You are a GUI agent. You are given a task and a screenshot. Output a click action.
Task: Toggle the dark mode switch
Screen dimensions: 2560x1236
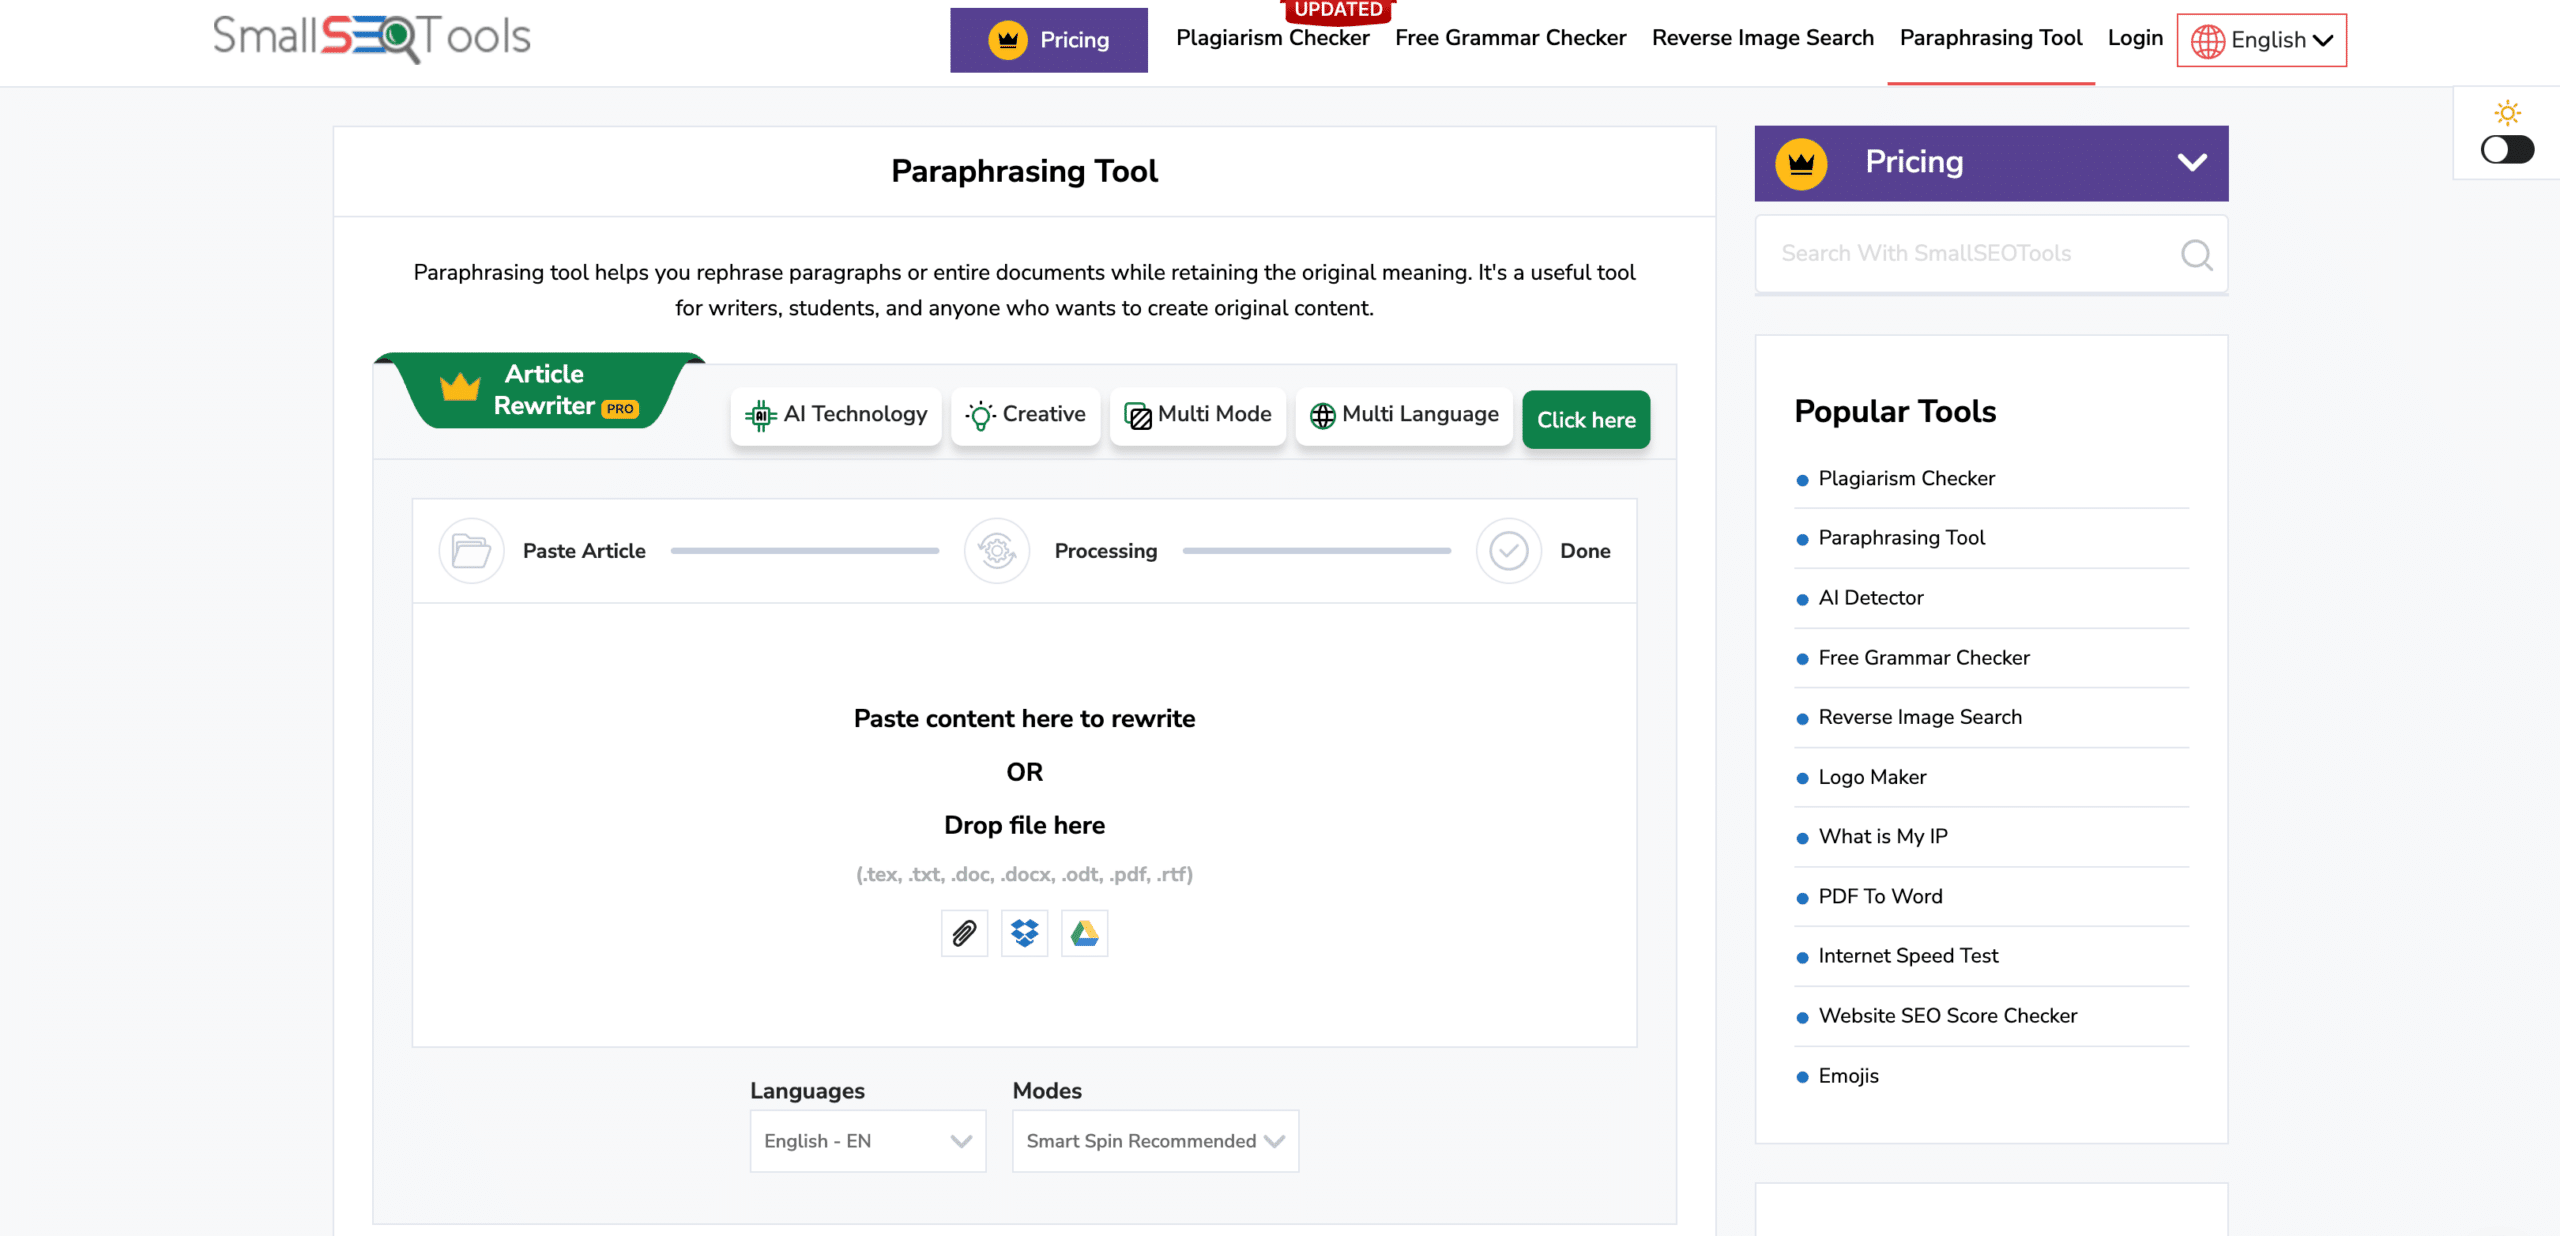2507,150
